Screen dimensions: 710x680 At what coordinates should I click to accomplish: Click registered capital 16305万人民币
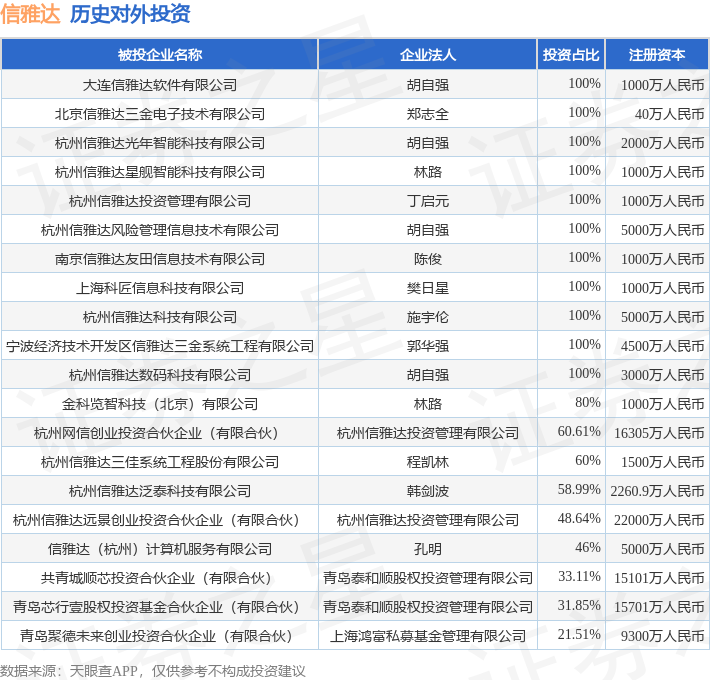click(x=659, y=433)
